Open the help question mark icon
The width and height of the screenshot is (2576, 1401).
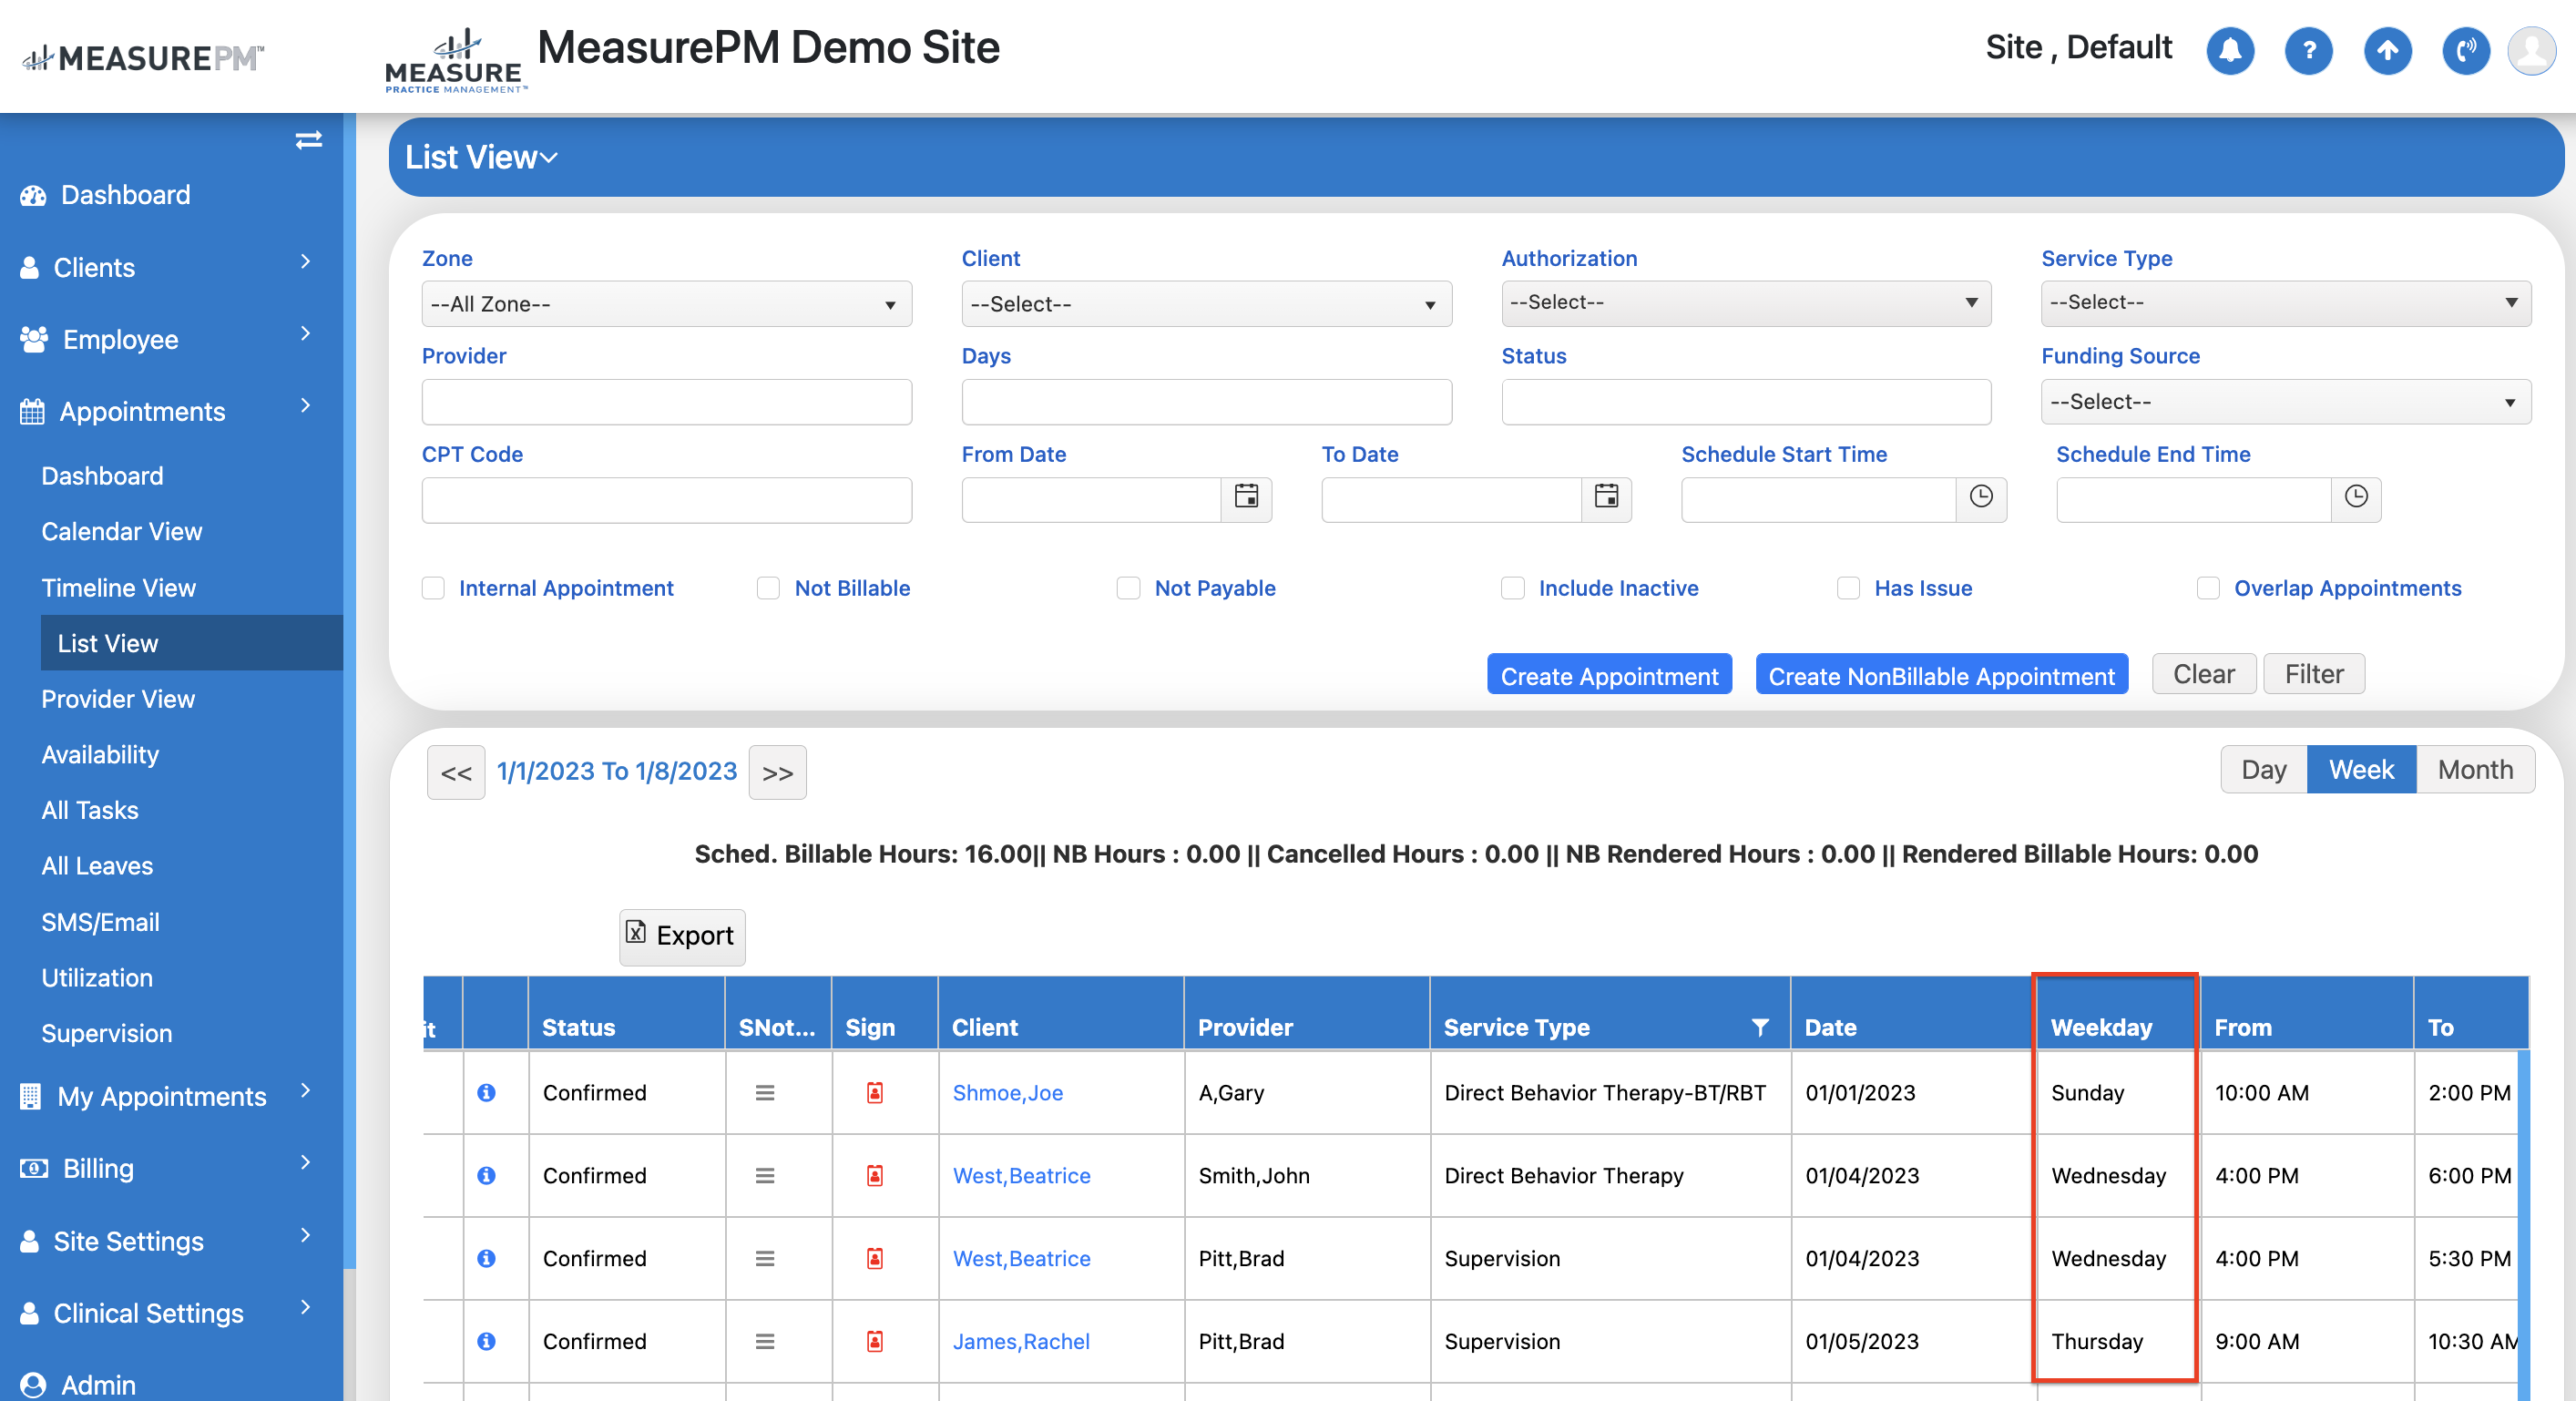click(x=2308, y=50)
